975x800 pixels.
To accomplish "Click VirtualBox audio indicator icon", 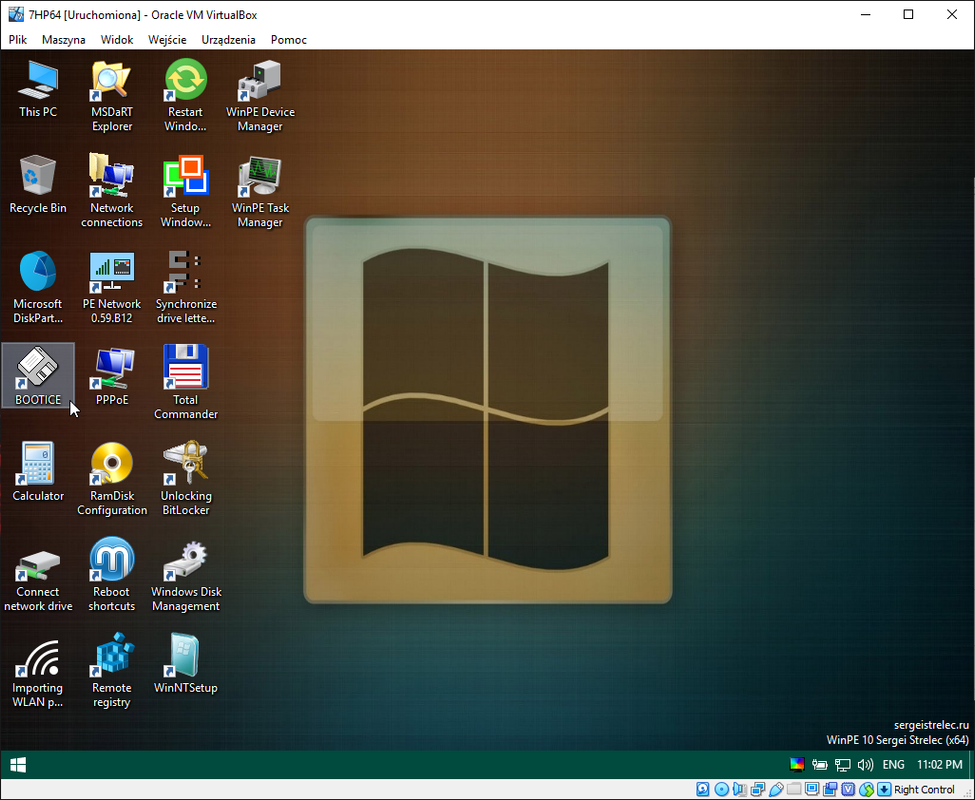I will tap(739, 789).
